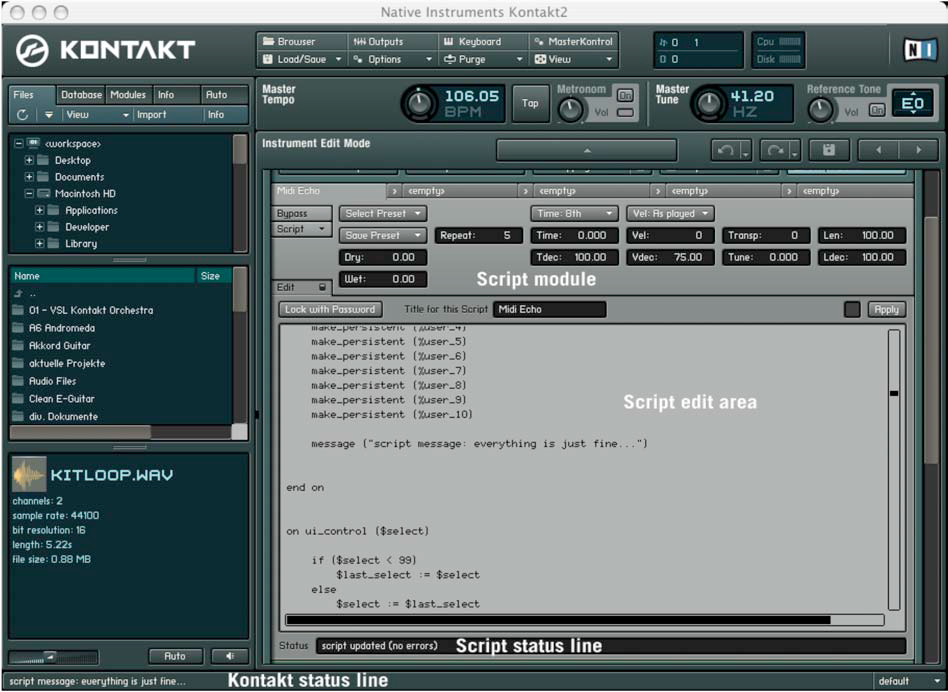Save instrument with the disk icon
The image size is (948, 692).
(x=828, y=150)
